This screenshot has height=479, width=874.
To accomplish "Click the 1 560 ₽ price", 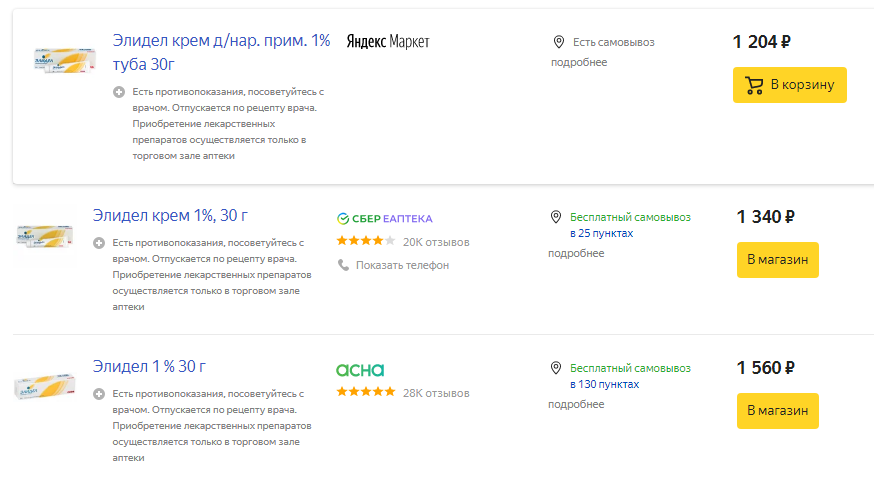I will [765, 368].
